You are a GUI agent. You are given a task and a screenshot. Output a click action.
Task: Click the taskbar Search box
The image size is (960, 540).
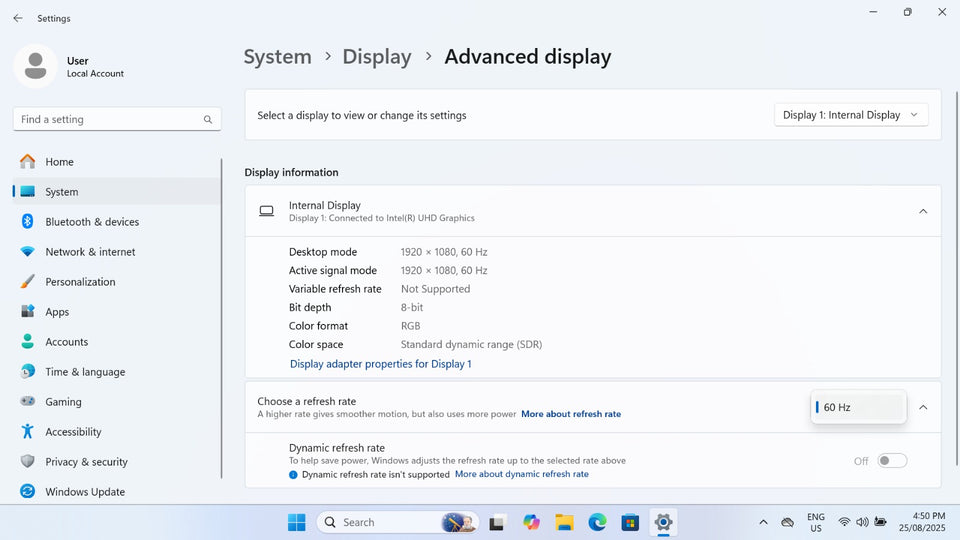397,522
